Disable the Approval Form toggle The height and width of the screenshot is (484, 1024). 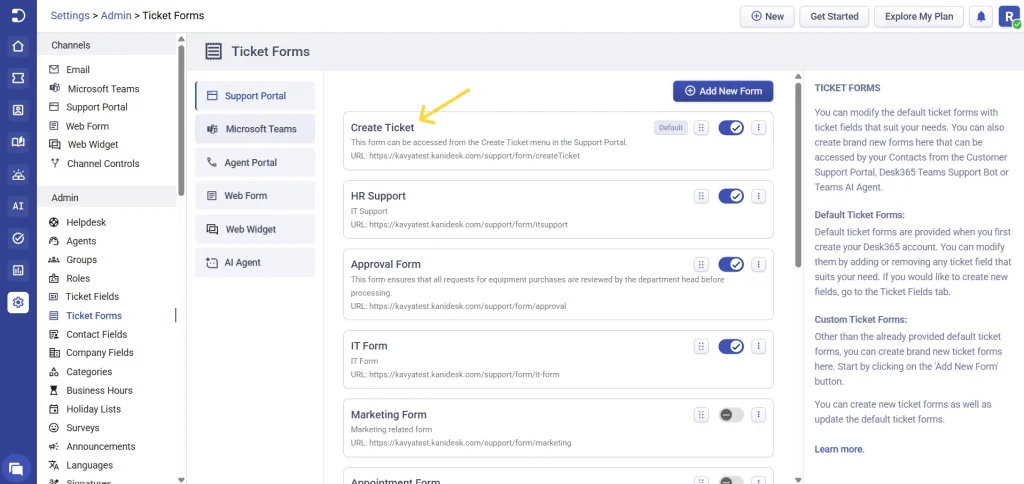tap(731, 265)
